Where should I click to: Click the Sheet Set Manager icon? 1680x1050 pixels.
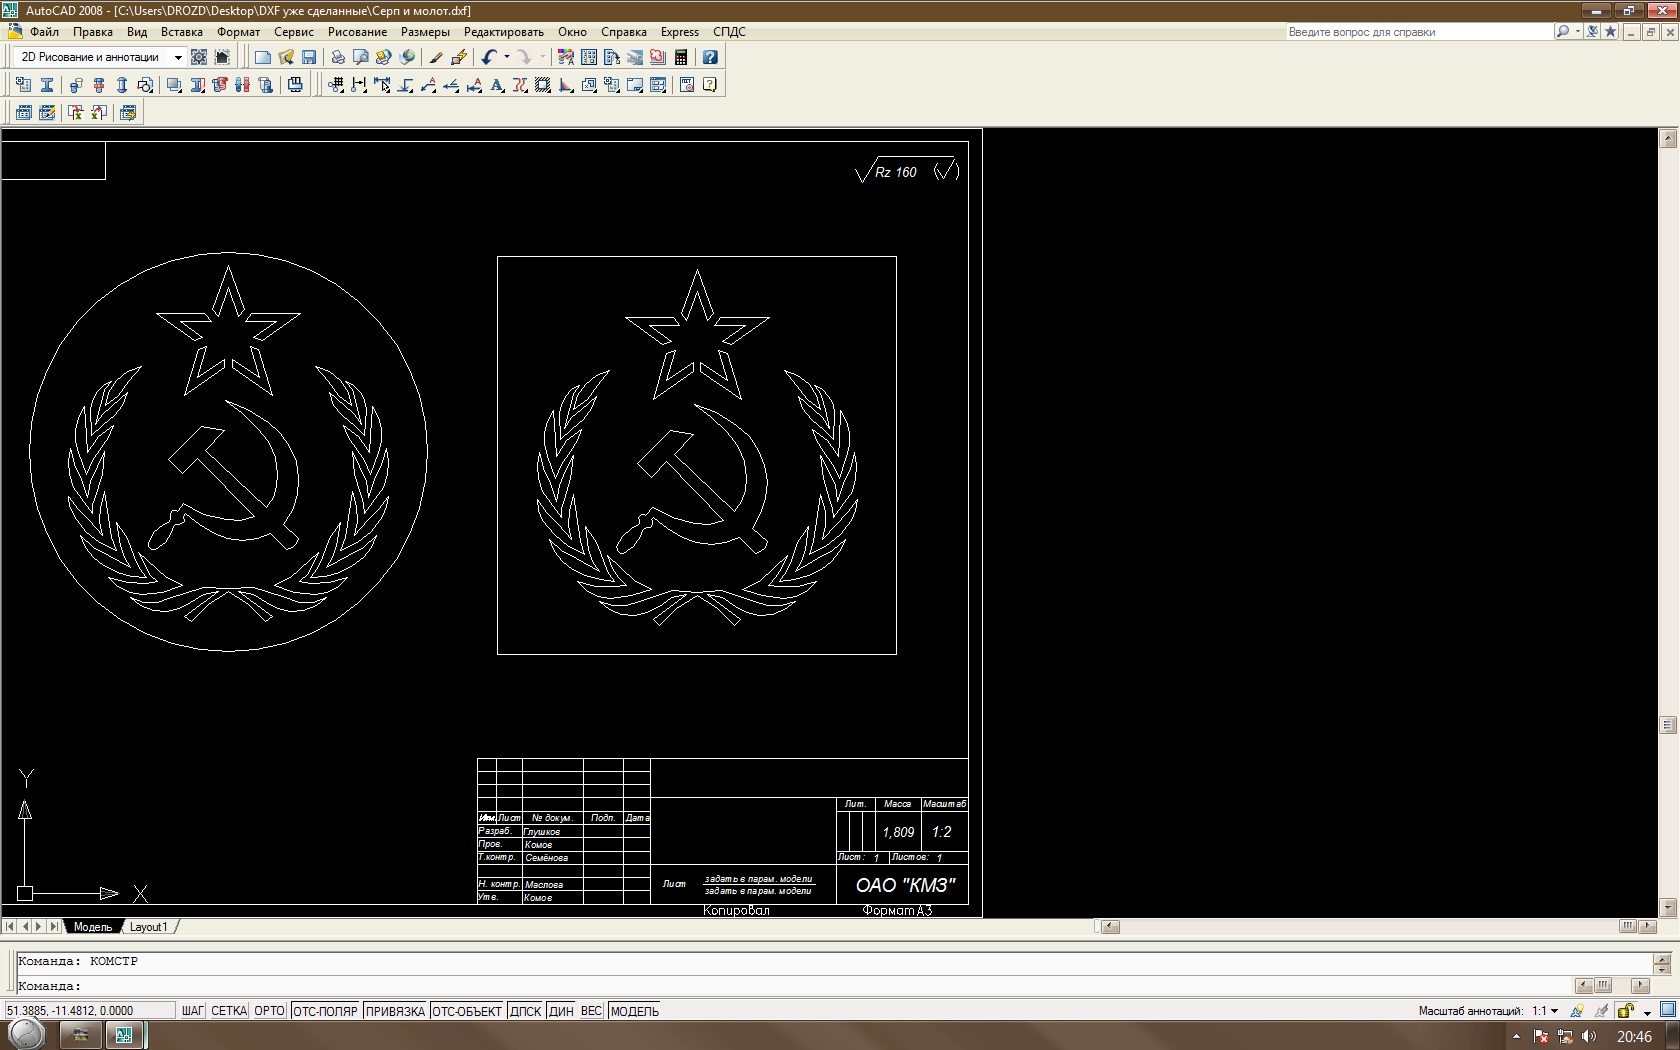click(635, 57)
